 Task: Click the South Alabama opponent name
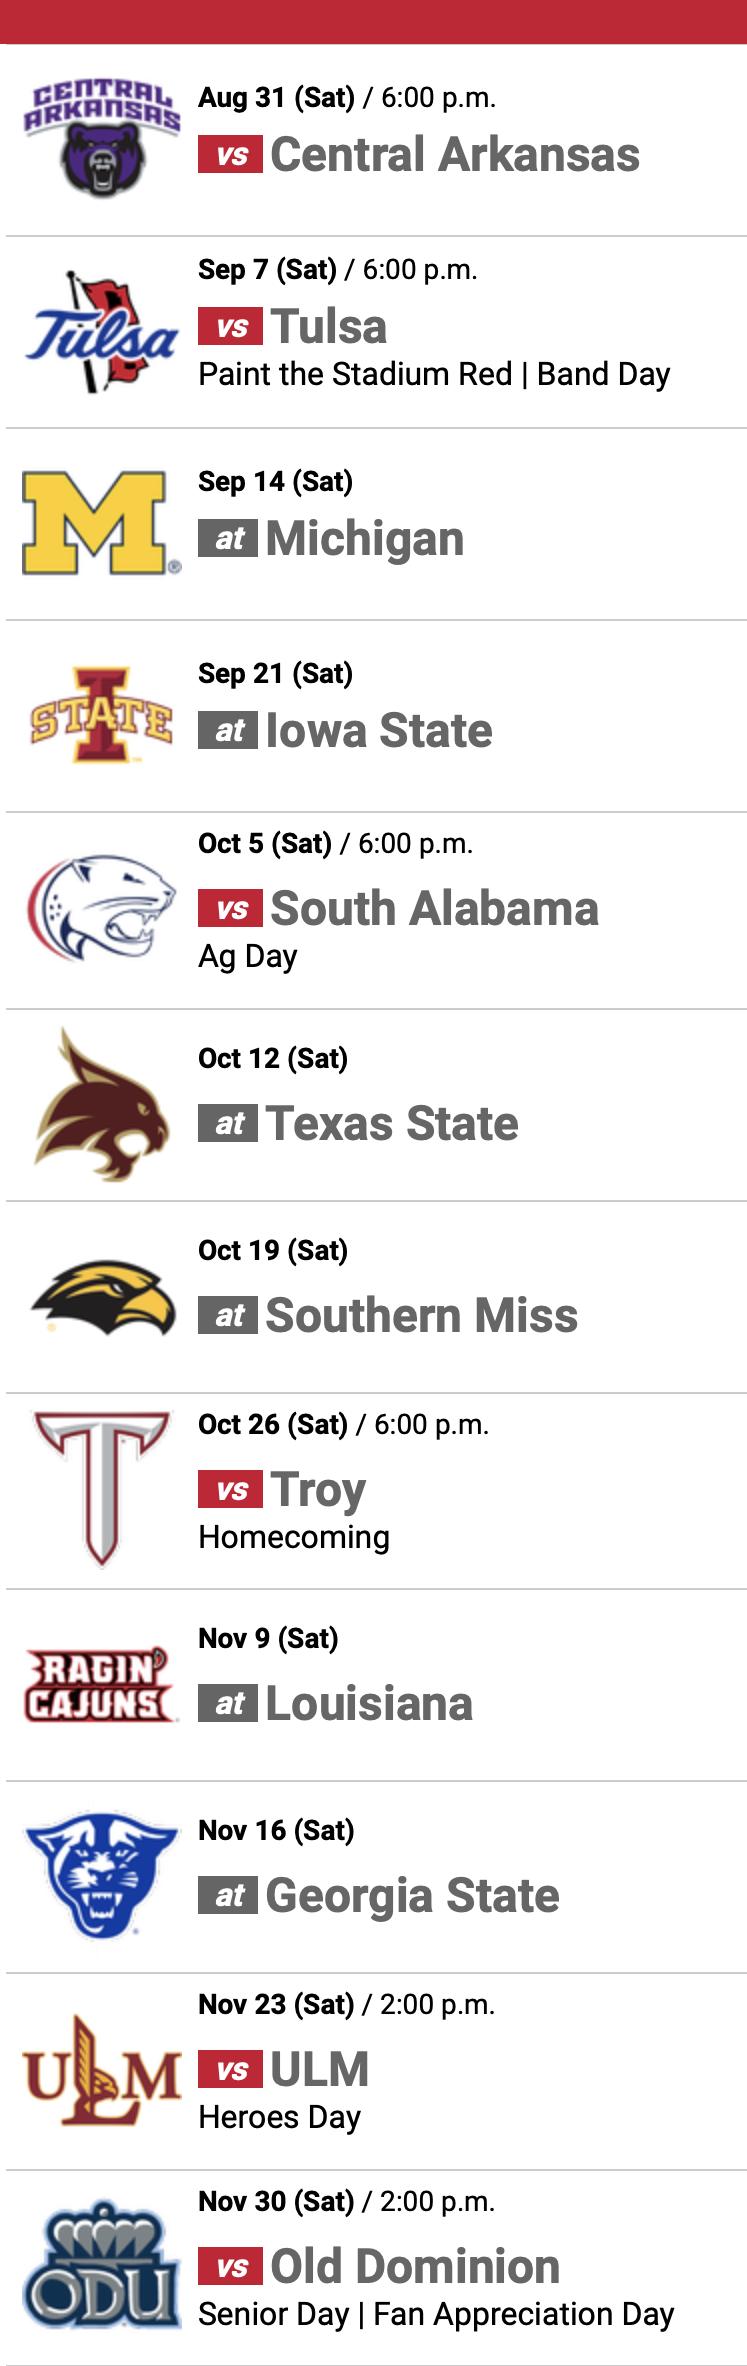434,909
